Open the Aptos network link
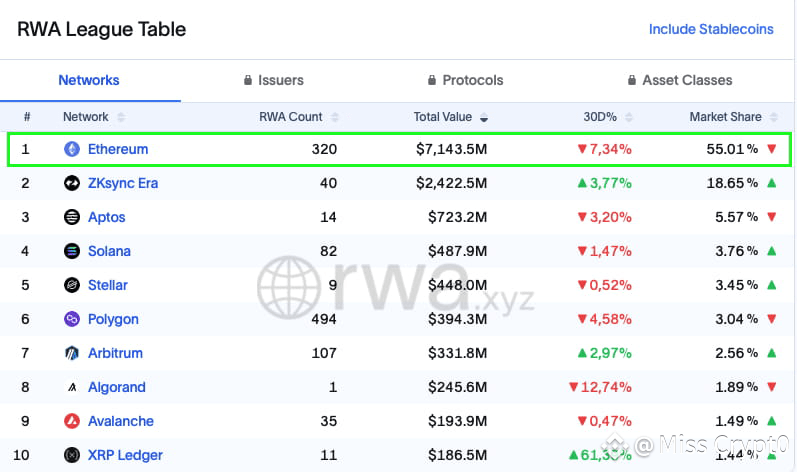This screenshot has width=797, height=472. click(x=106, y=217)
